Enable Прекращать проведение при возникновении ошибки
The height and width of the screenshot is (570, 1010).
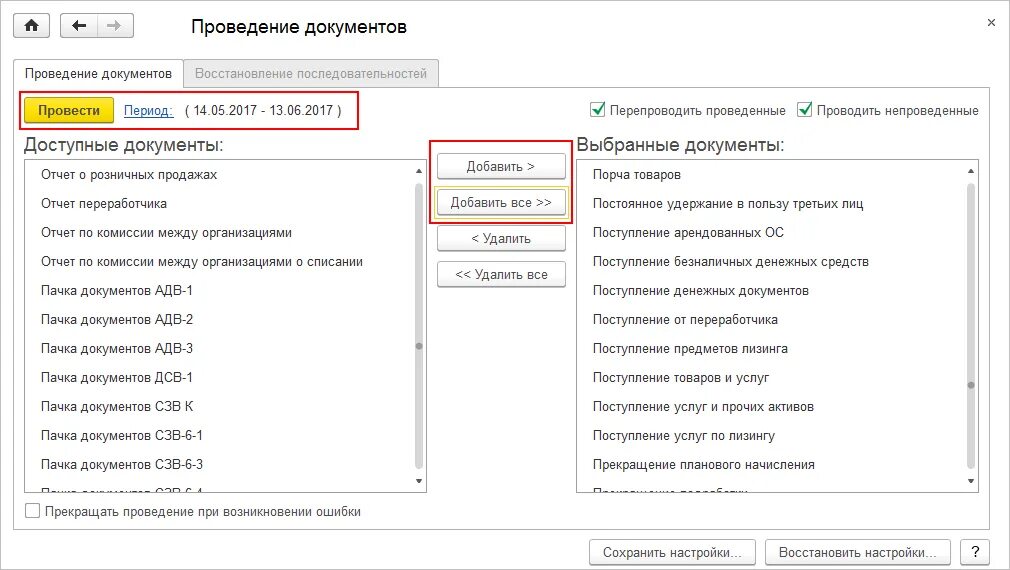32,511
